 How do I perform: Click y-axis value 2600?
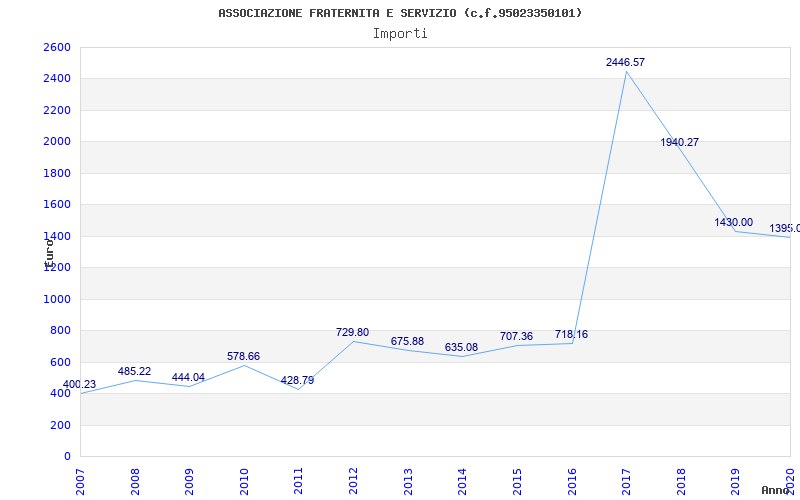coord(57,47)
